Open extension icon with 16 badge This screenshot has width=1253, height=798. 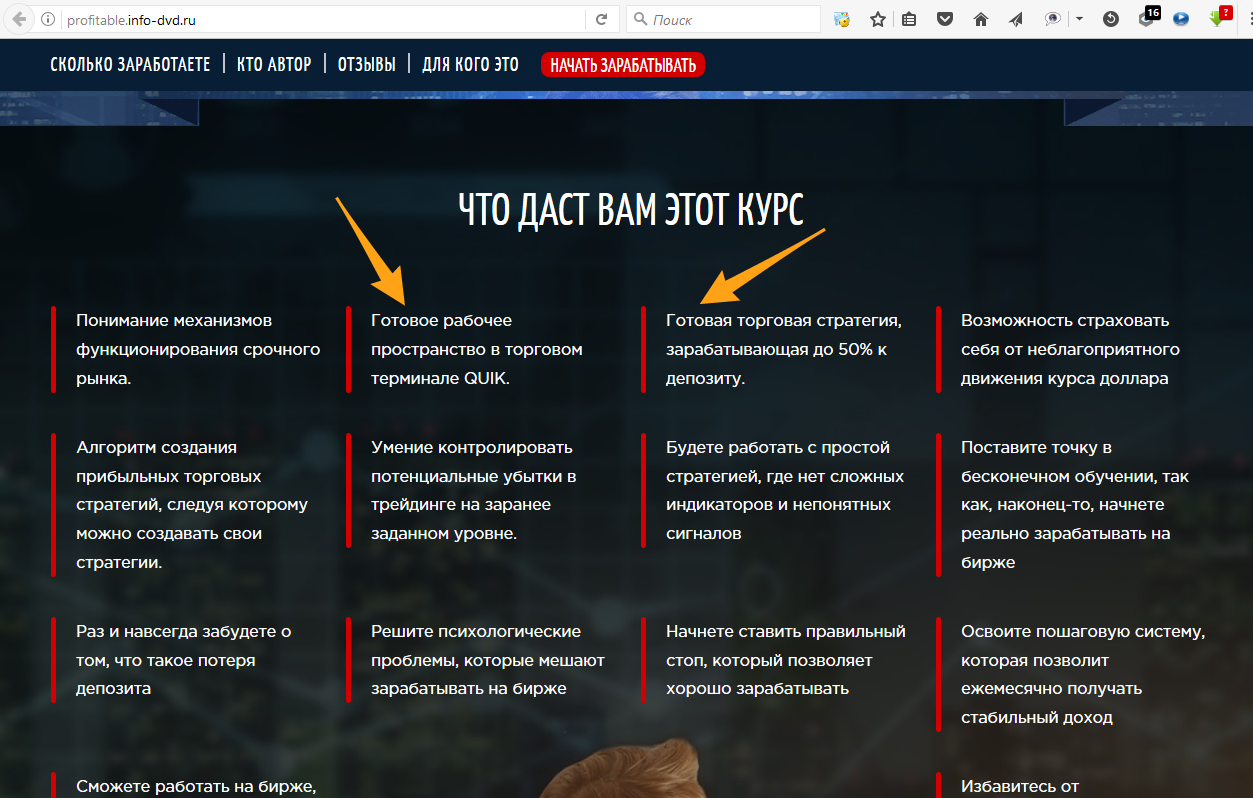[x=1148, y=17]
